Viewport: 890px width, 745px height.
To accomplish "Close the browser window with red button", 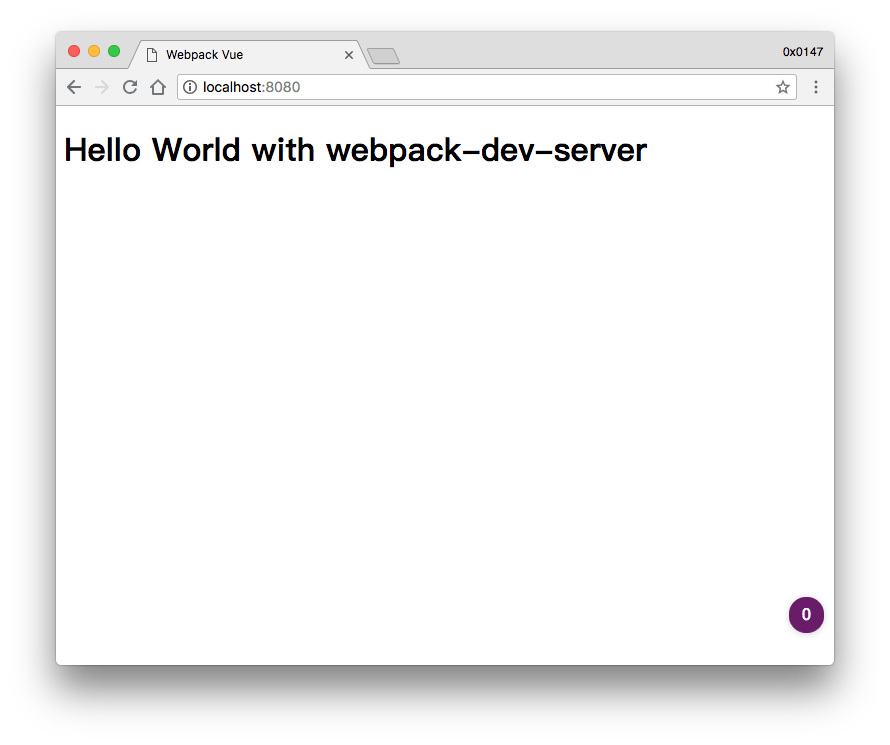I will [74, 52].
